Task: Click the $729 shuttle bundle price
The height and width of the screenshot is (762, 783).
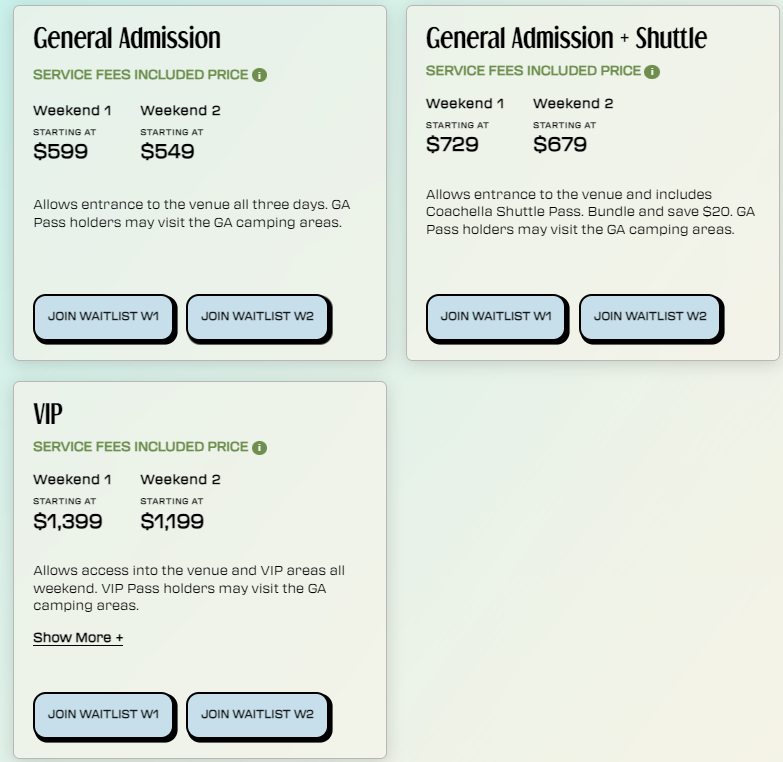Action: point(453,145)
